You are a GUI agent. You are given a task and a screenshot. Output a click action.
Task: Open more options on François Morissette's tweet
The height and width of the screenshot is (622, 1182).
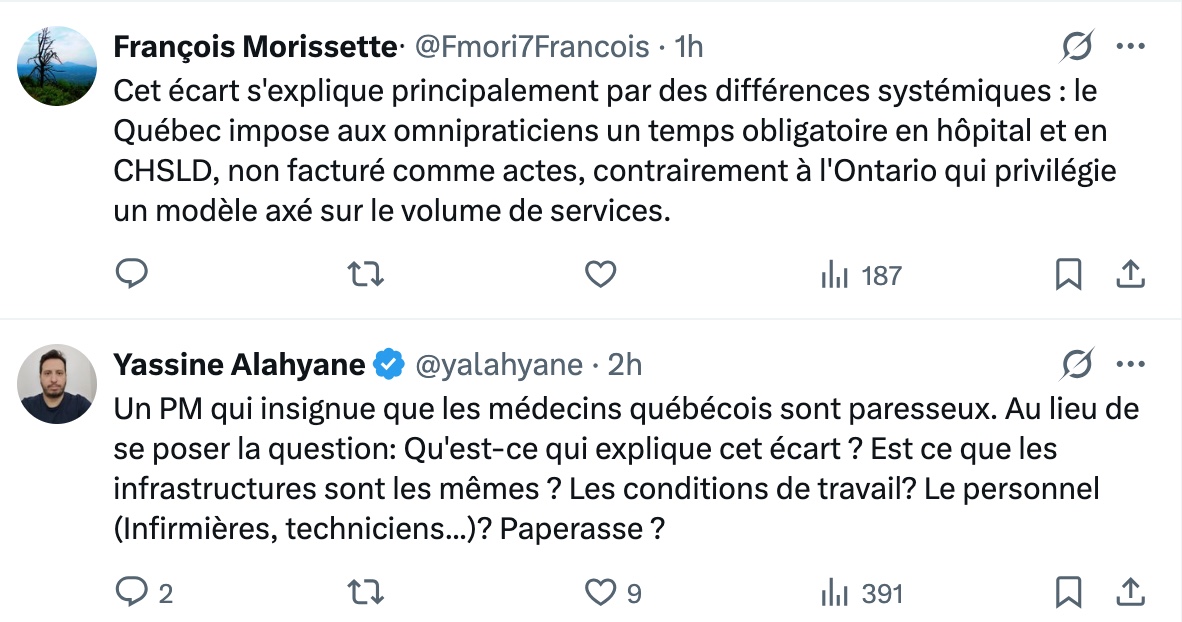[1130, 47]
